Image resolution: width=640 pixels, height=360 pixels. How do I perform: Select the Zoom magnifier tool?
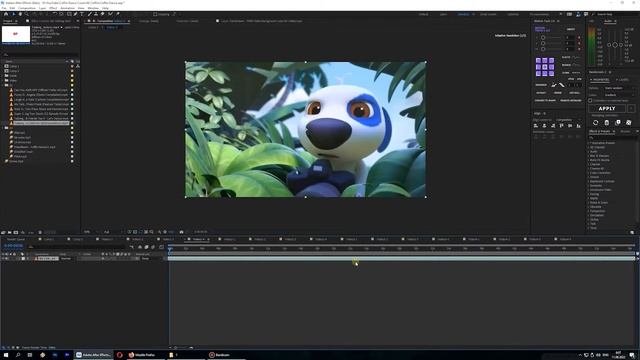point(27,14)
